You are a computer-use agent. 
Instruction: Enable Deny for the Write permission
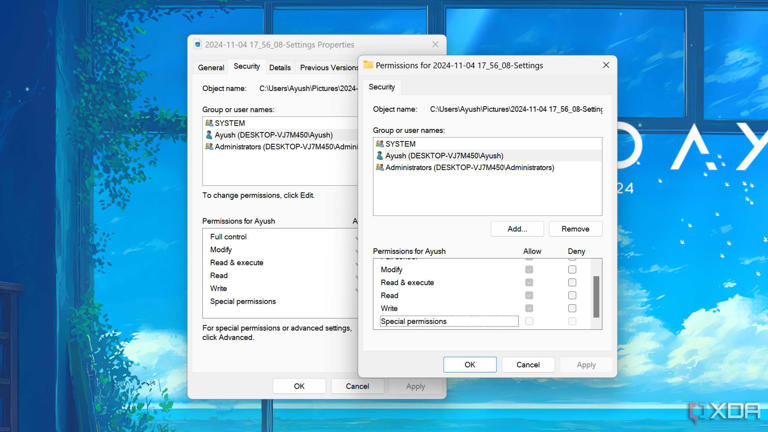tap(572, 309)
